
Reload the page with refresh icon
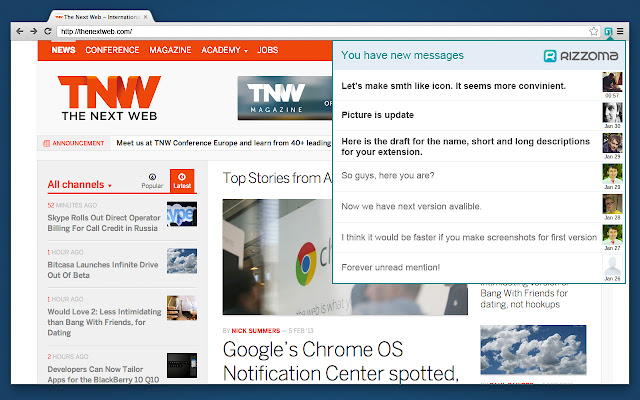47,31
